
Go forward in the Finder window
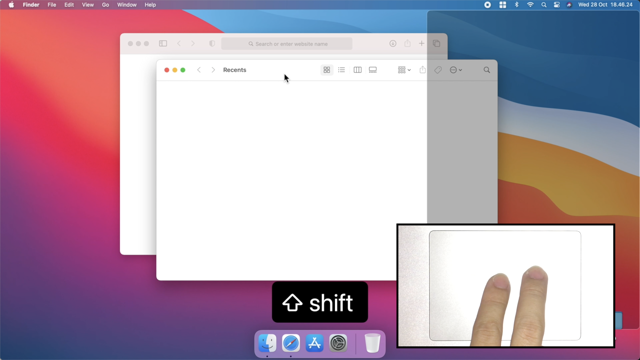coord(213,70)
